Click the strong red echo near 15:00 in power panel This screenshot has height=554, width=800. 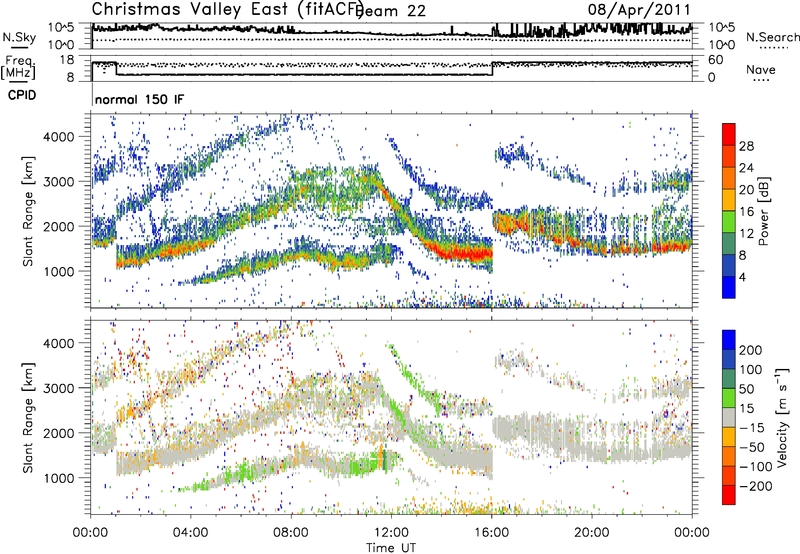(x=467, y=253)
